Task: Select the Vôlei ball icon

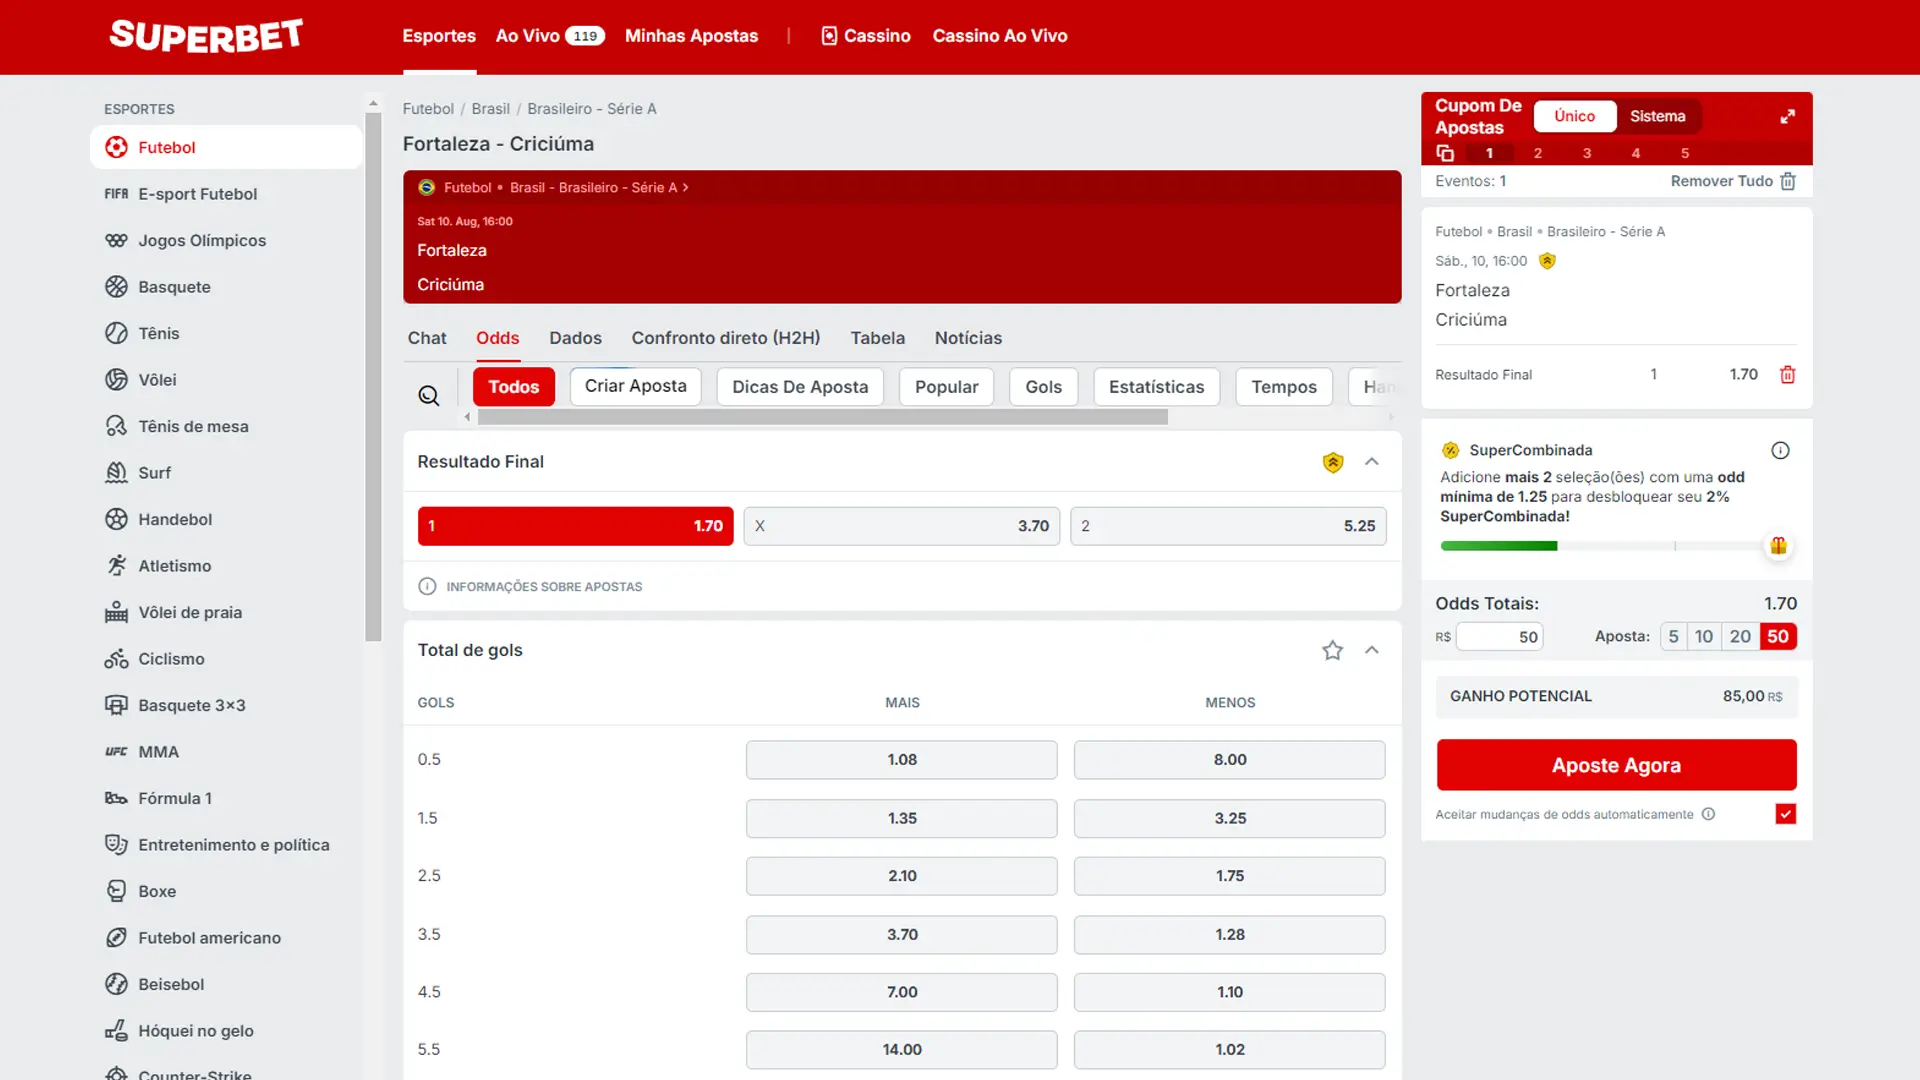Action: (117, 380)
